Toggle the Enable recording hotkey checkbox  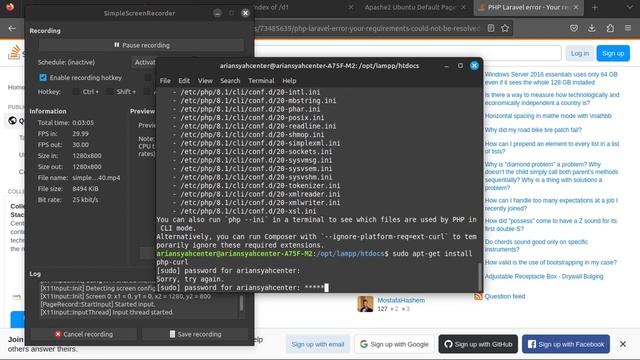(43, 78)
